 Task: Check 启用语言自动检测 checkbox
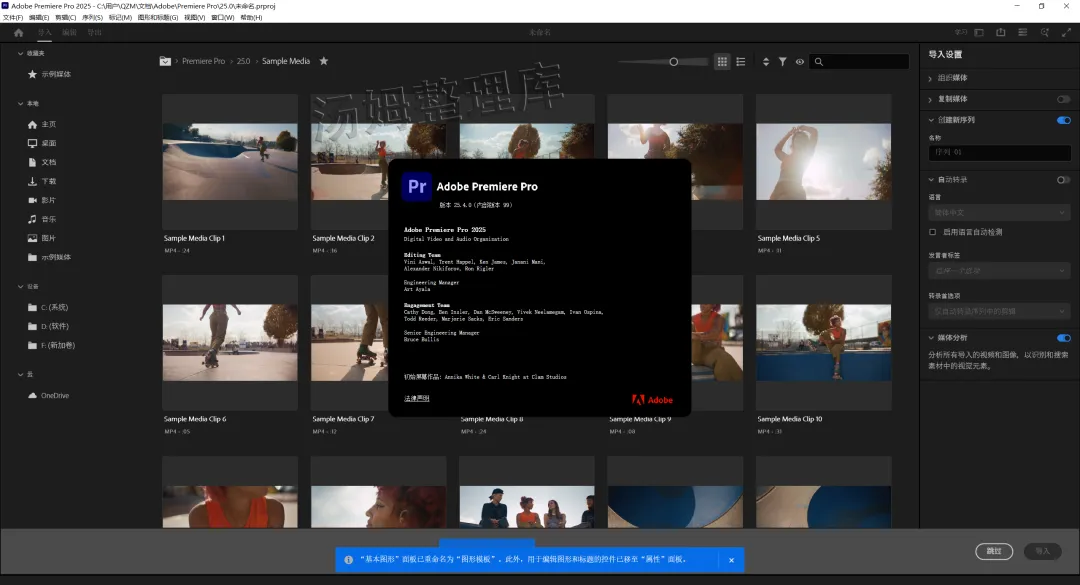[933, 232]
